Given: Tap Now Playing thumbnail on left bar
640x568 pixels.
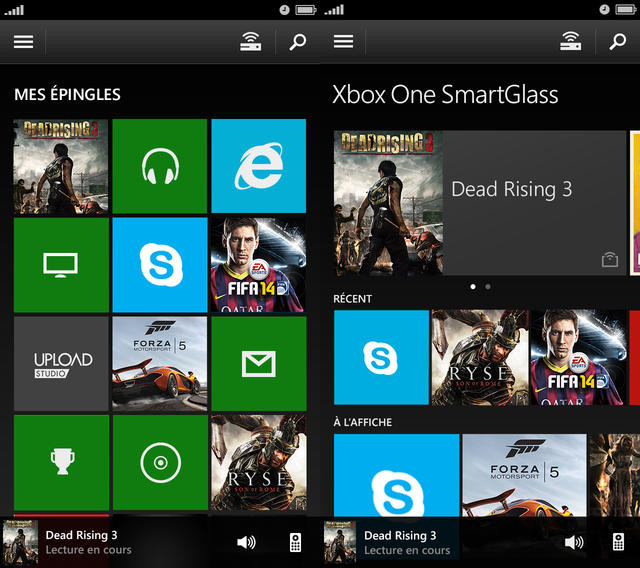Looking at the screenshot, I should pyautogui.click(x=20, y=543).
